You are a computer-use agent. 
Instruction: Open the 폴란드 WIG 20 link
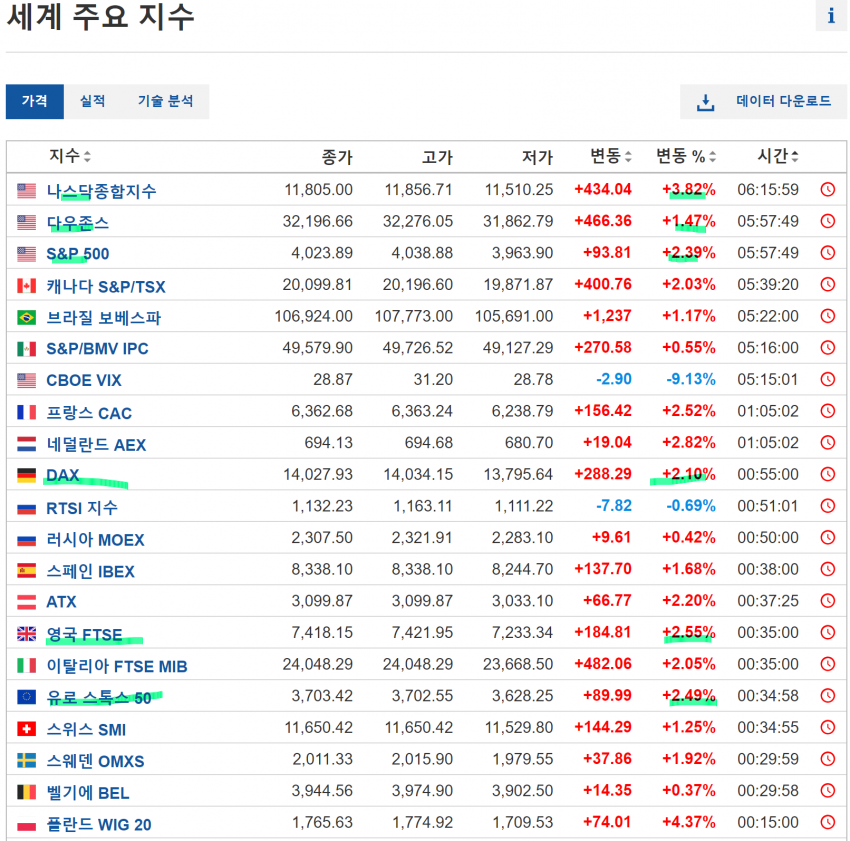pos(99,824)
